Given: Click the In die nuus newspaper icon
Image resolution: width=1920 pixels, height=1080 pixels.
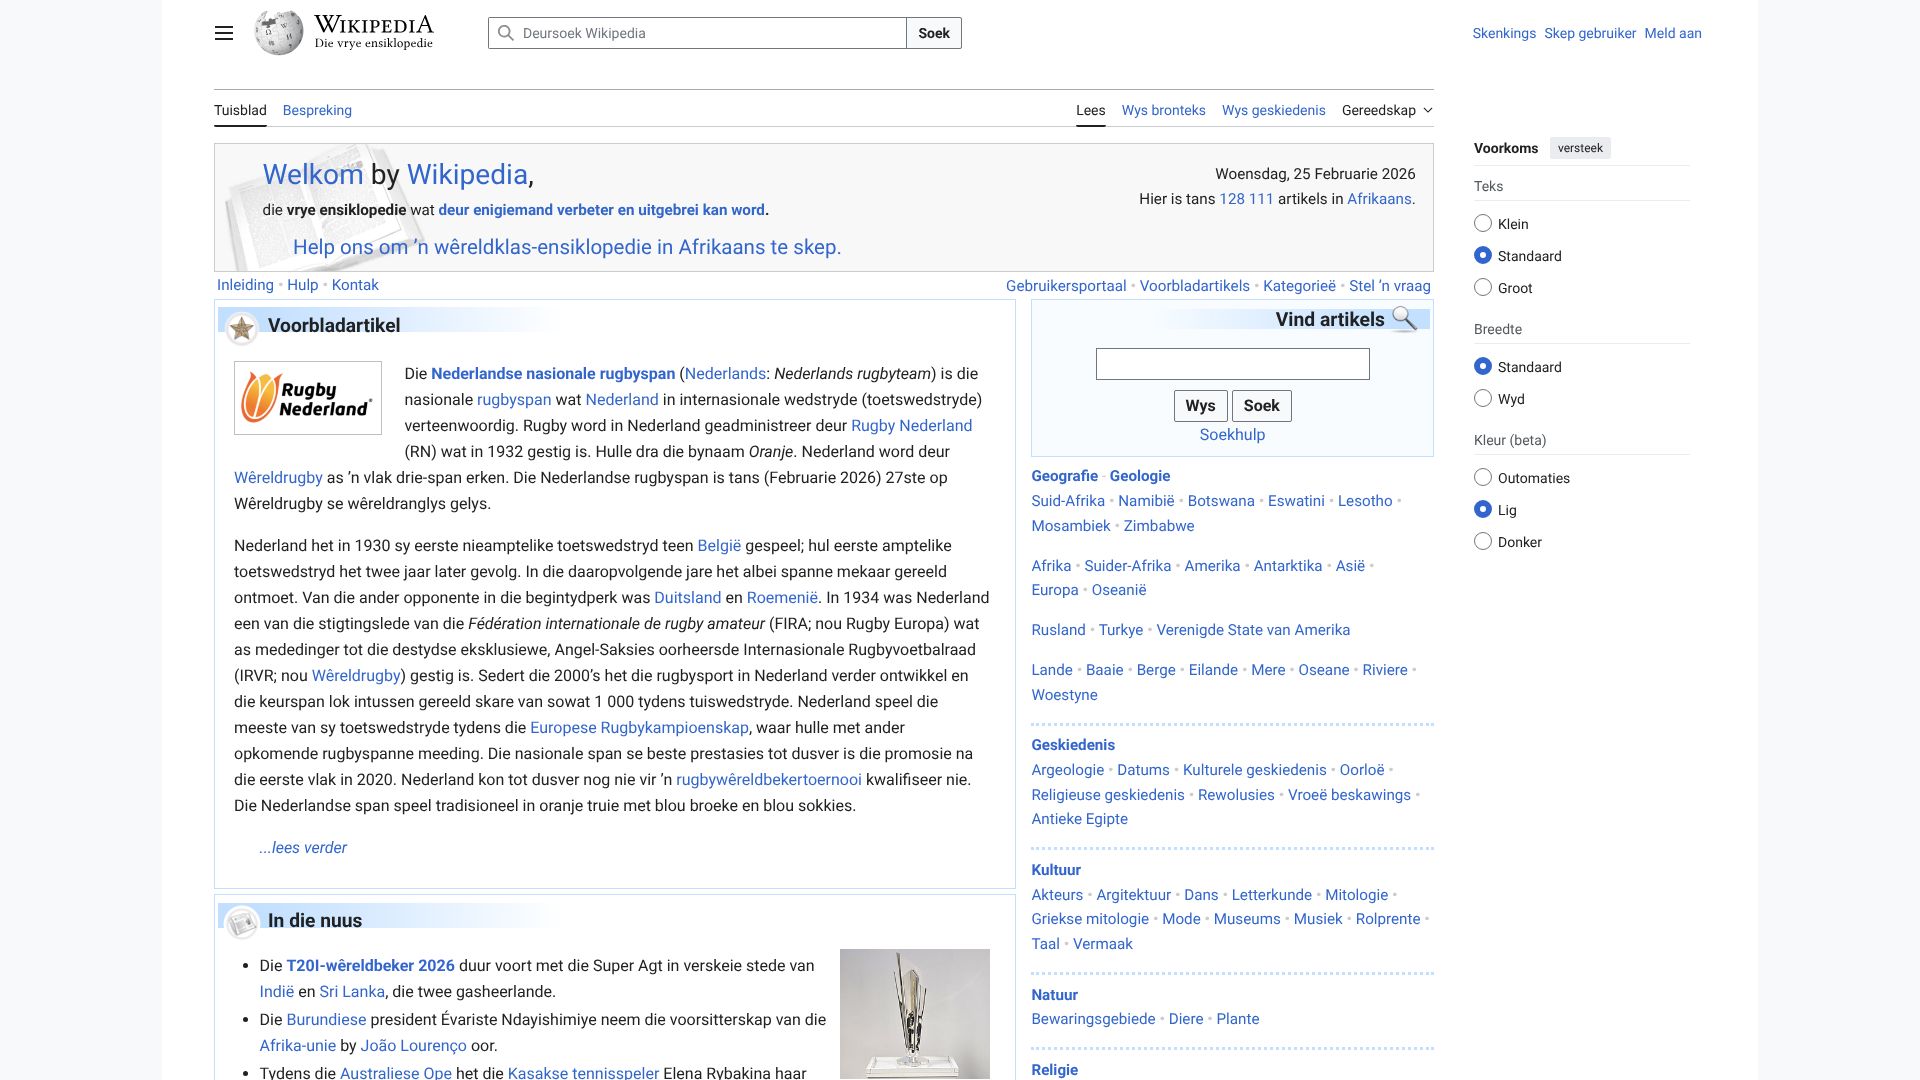Looking at the screenshot, I should 241,923.
